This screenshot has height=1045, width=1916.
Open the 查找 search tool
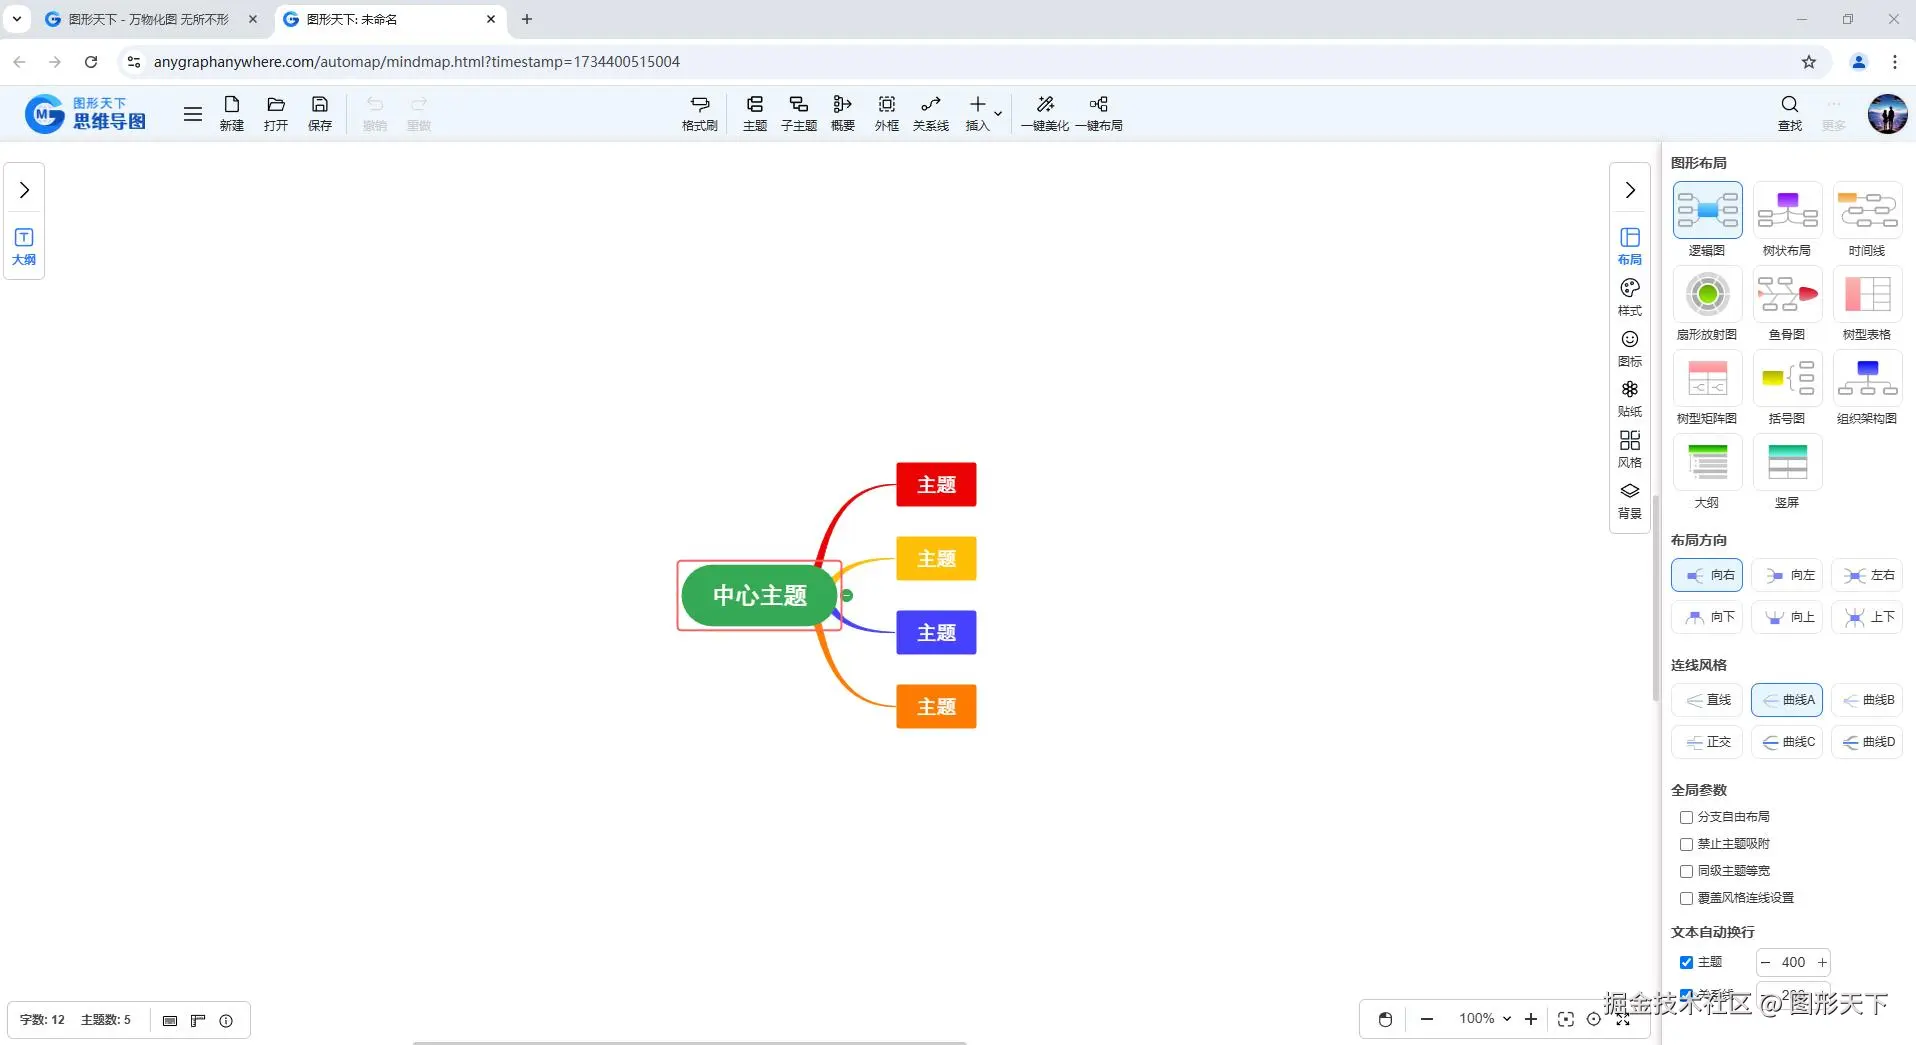[x=1790, y=113]
